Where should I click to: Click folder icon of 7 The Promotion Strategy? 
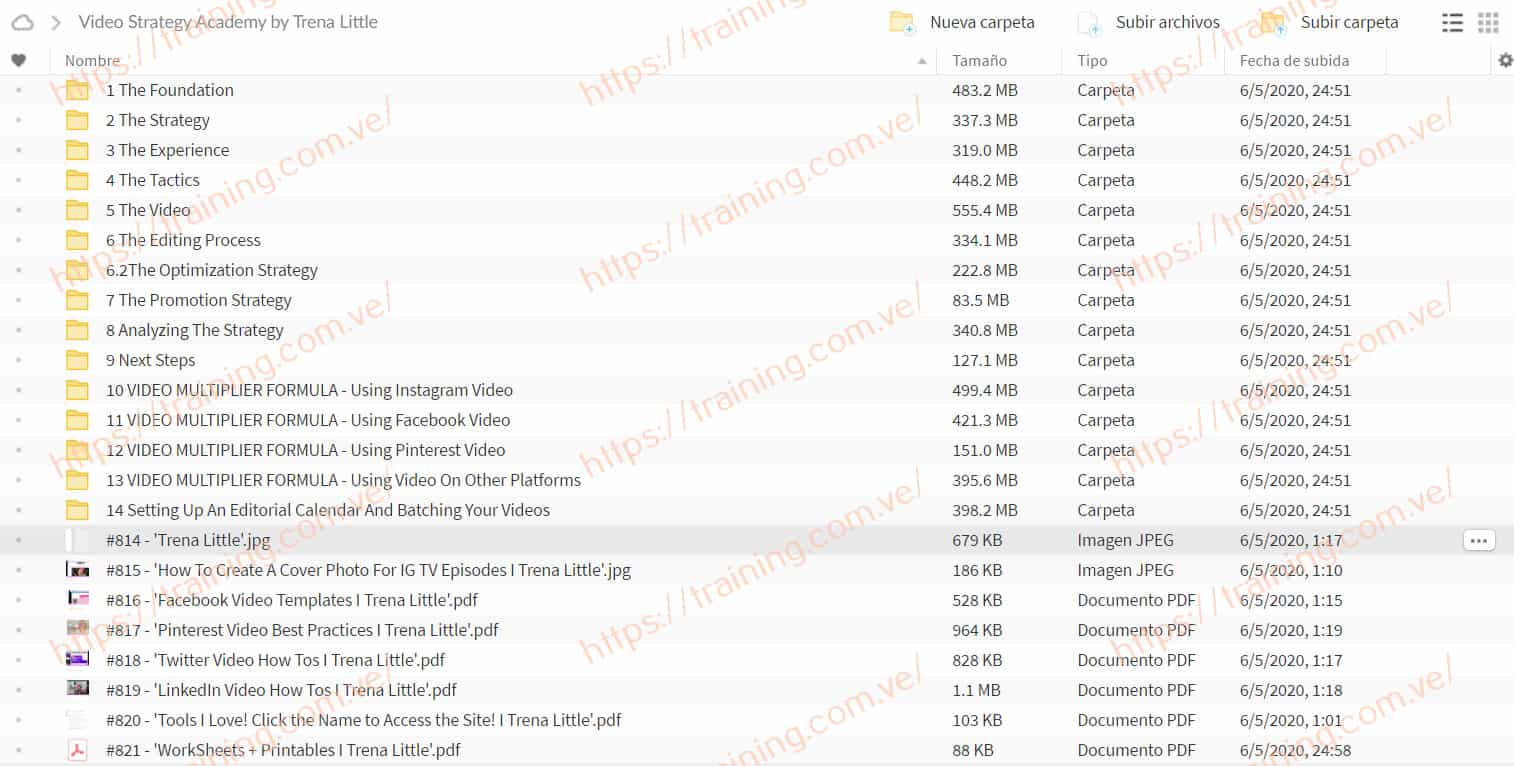(77, 300)
